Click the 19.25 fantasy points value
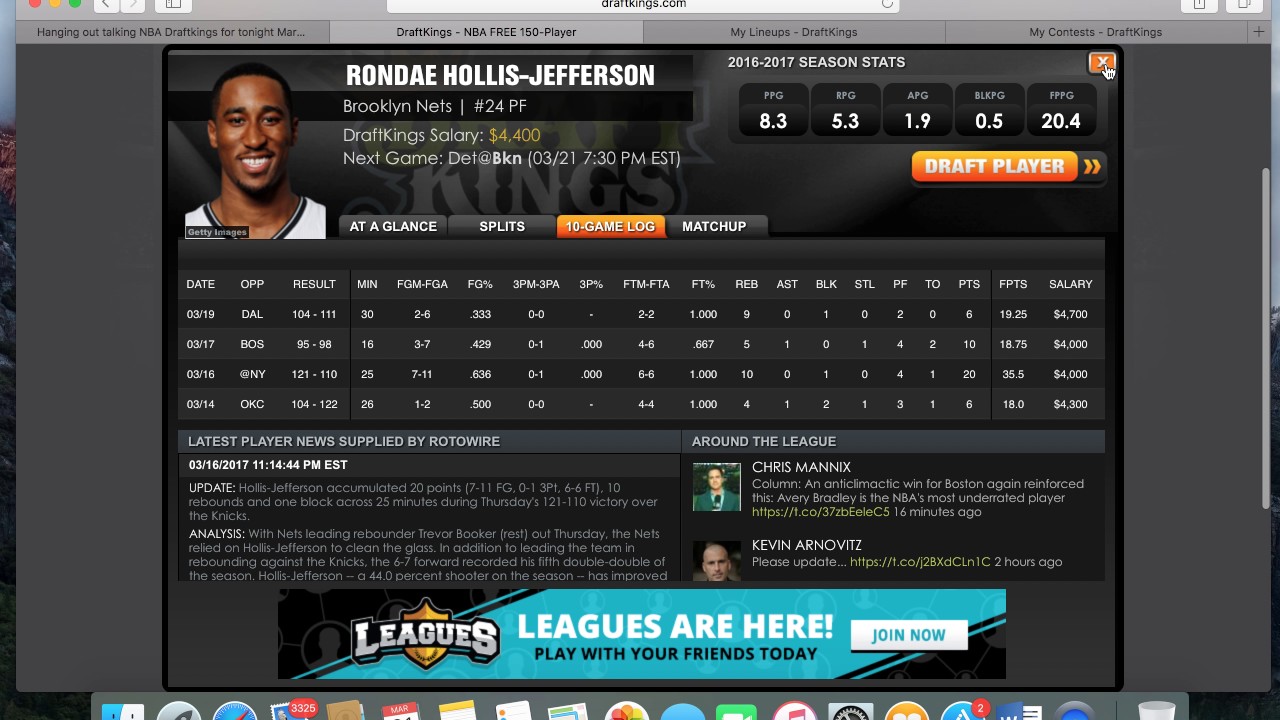Screen dimensions: 1280x720 1013,314
